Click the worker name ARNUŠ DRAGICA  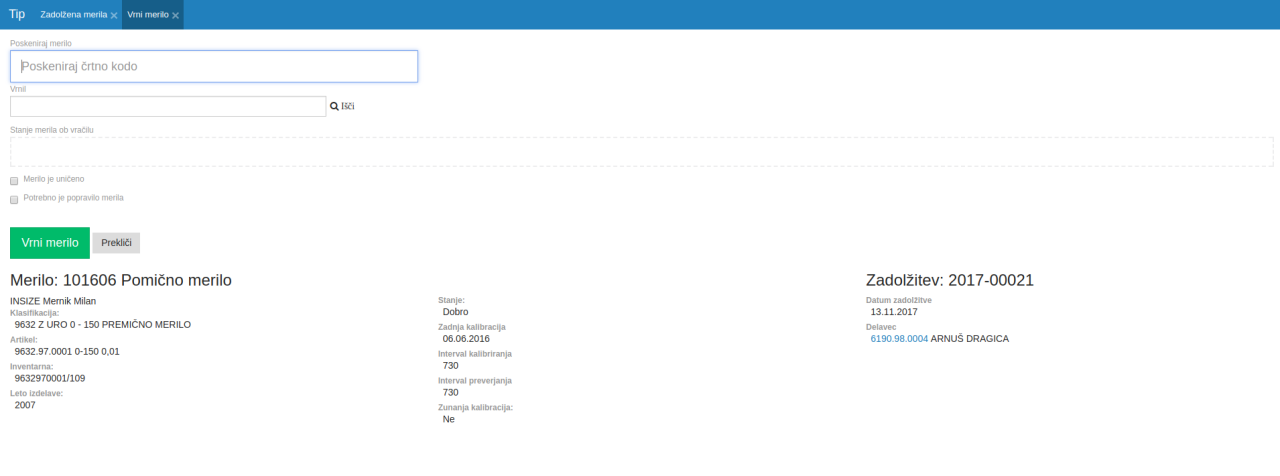(x=970, y=339)
